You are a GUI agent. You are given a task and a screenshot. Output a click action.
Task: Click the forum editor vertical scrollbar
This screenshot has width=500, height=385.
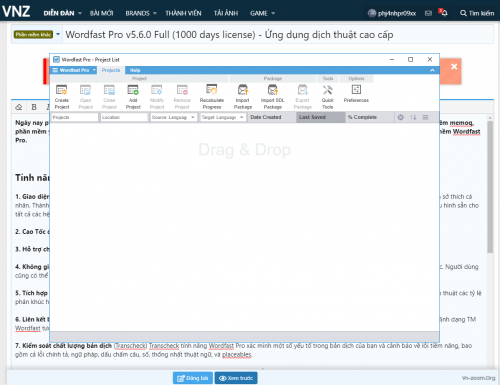coord(490,187)
